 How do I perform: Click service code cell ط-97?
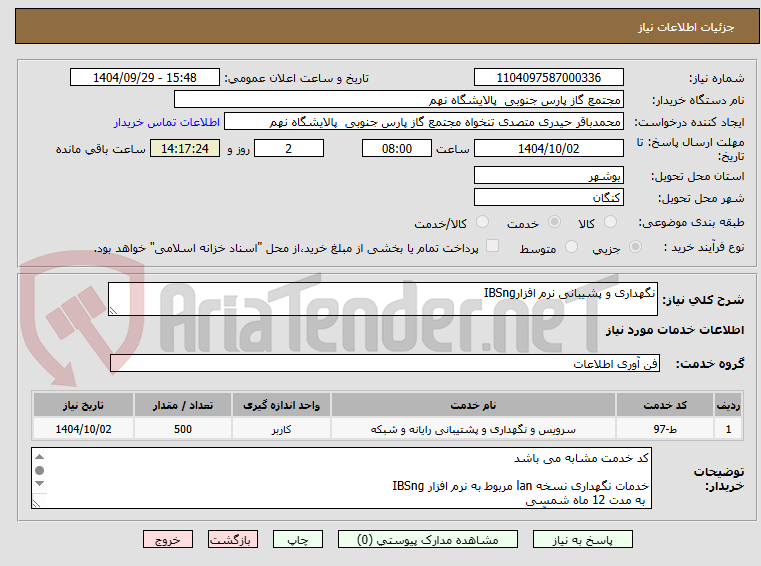pyautogui.click(x=665, y=430)
